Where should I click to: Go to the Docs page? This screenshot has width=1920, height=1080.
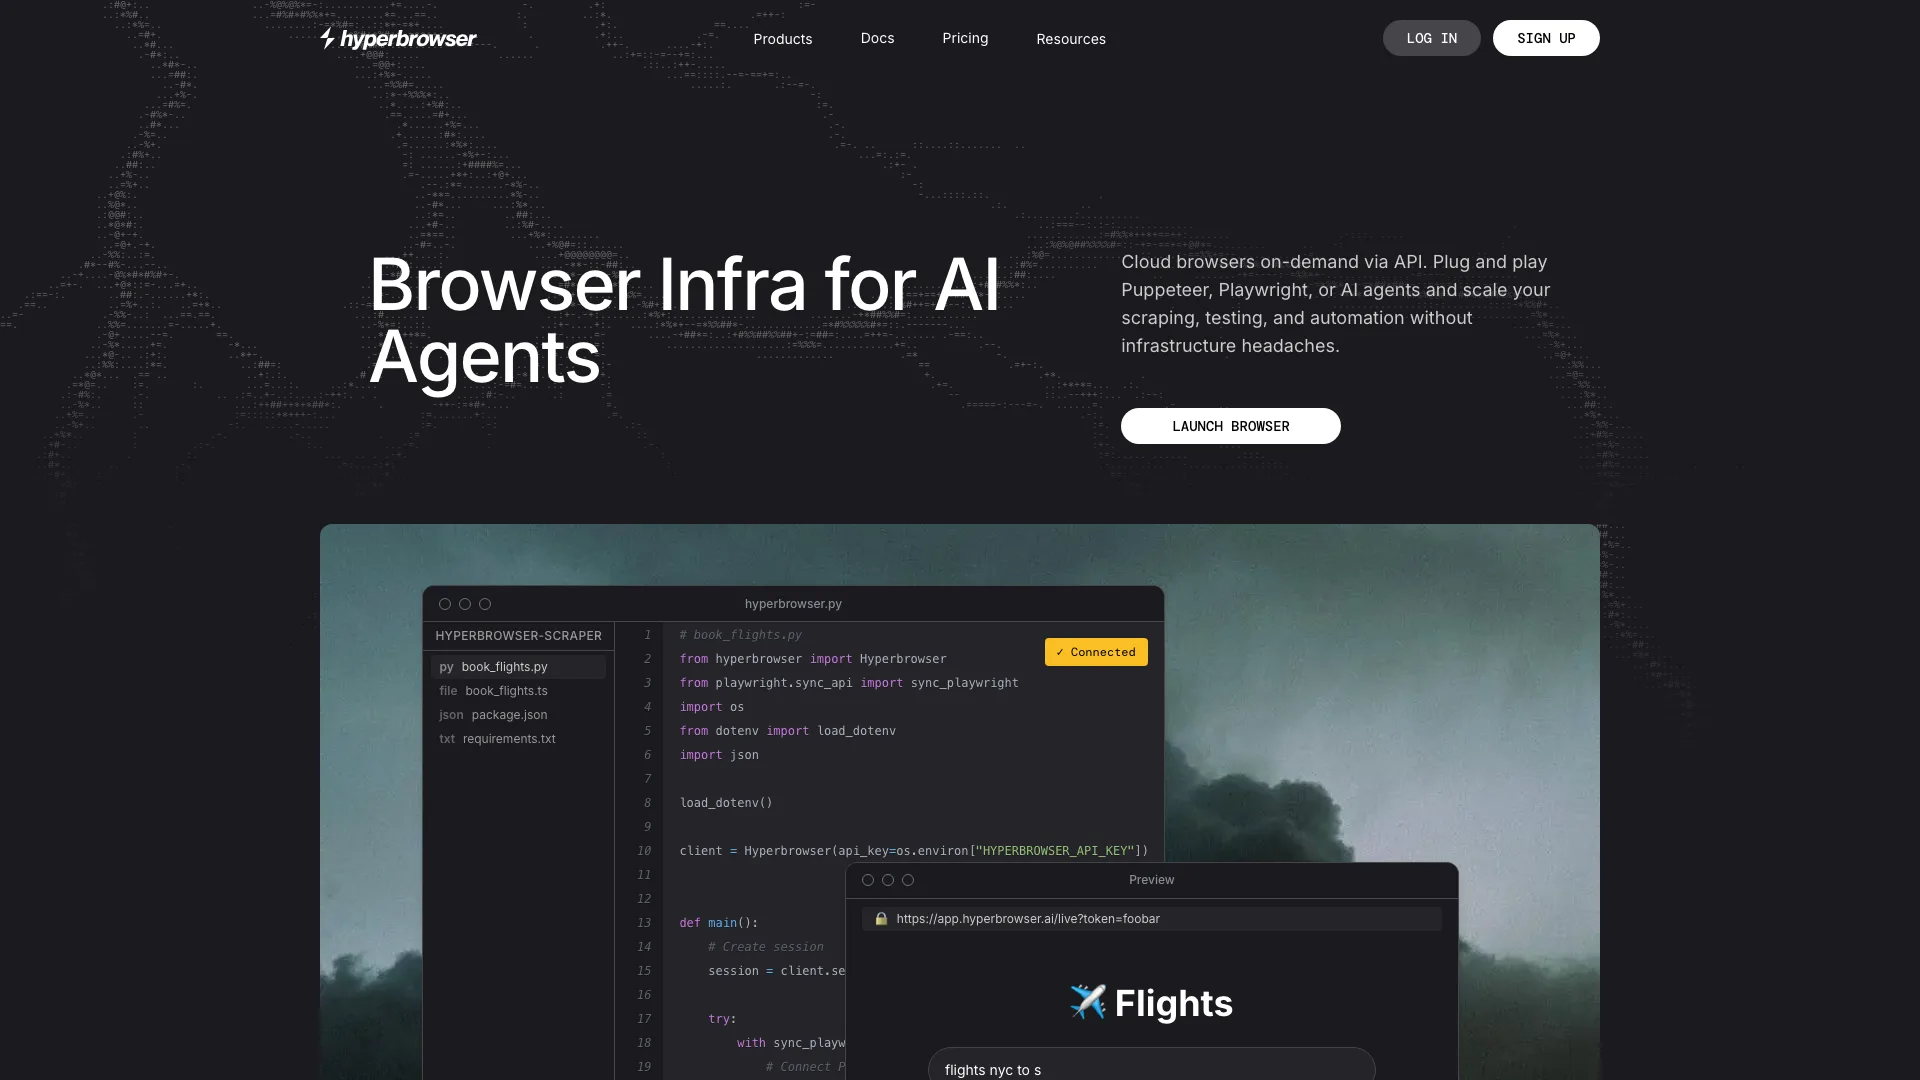(878, 38)
